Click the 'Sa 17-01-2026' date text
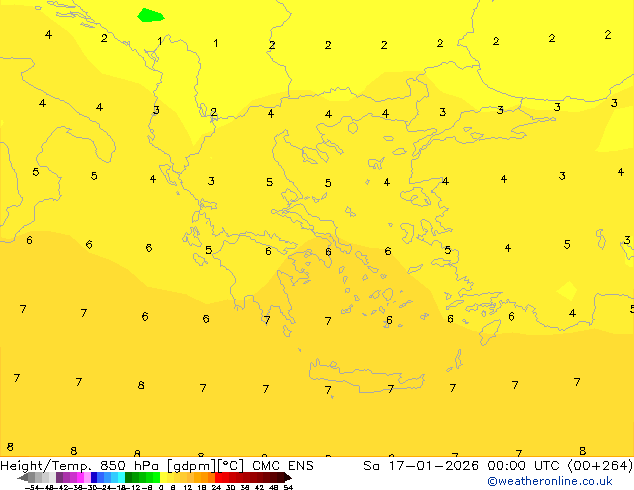This screenshot has width=634, height=490. click(x=421, y=466)
